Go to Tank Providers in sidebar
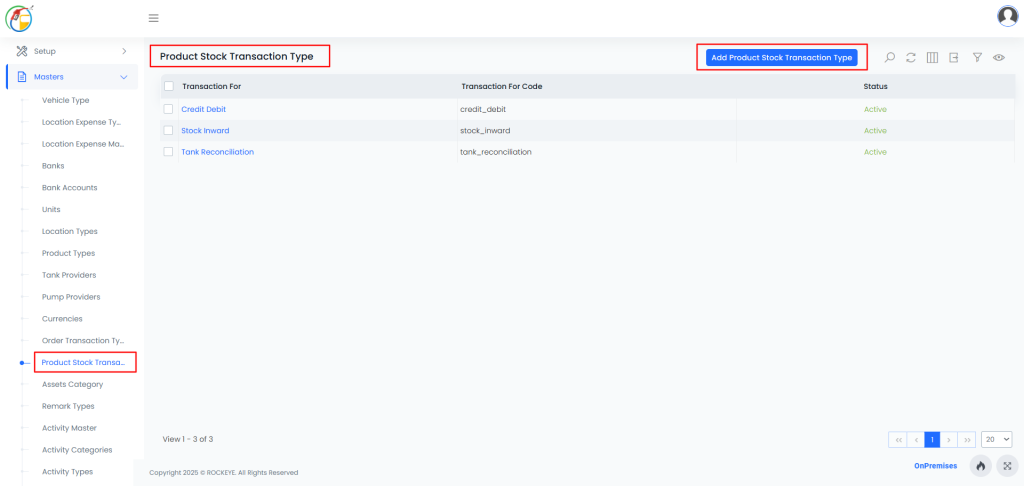Image resolution: width=1024 pixels, height=486 pixels. point(69,275)
